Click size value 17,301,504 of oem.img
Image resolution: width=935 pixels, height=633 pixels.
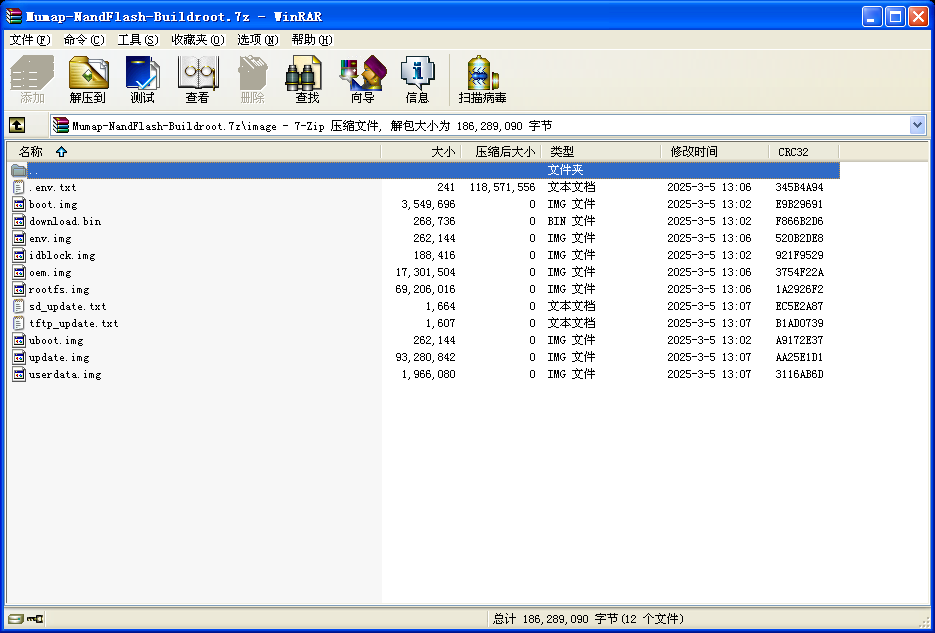[x=425, y=272]
